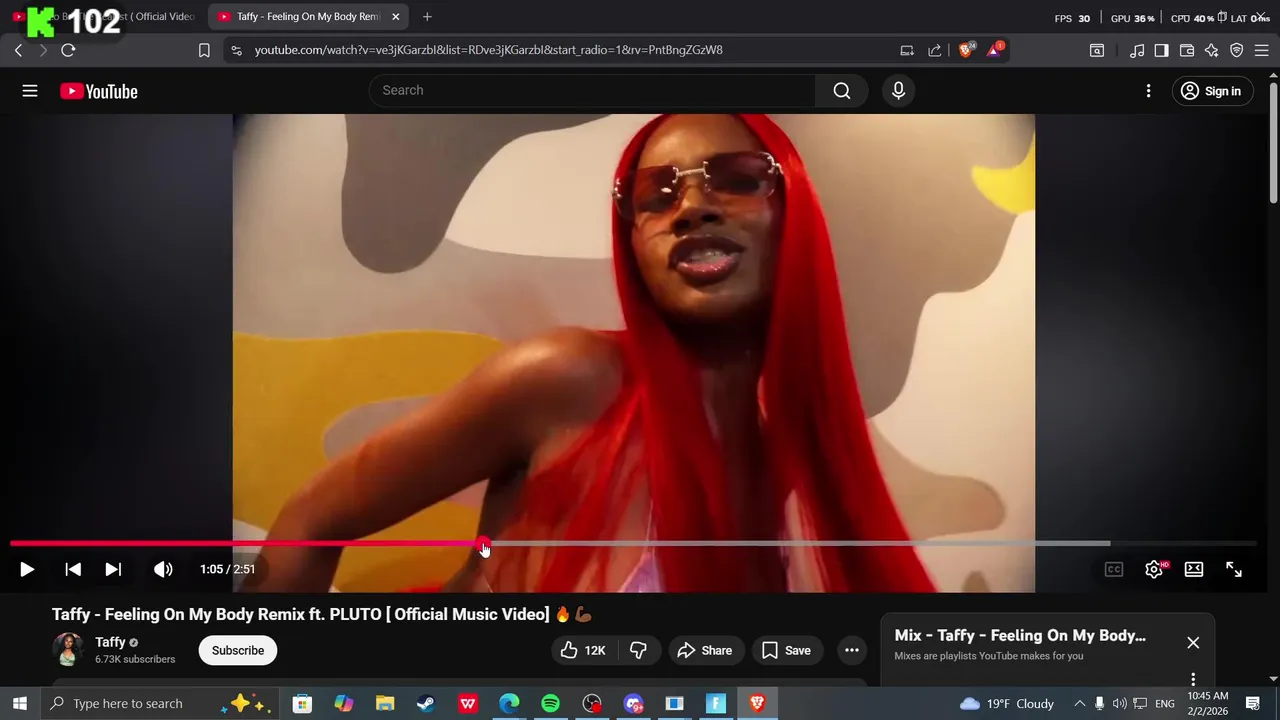
Task: Start voice search with the microphone
Action: [898, 90]
